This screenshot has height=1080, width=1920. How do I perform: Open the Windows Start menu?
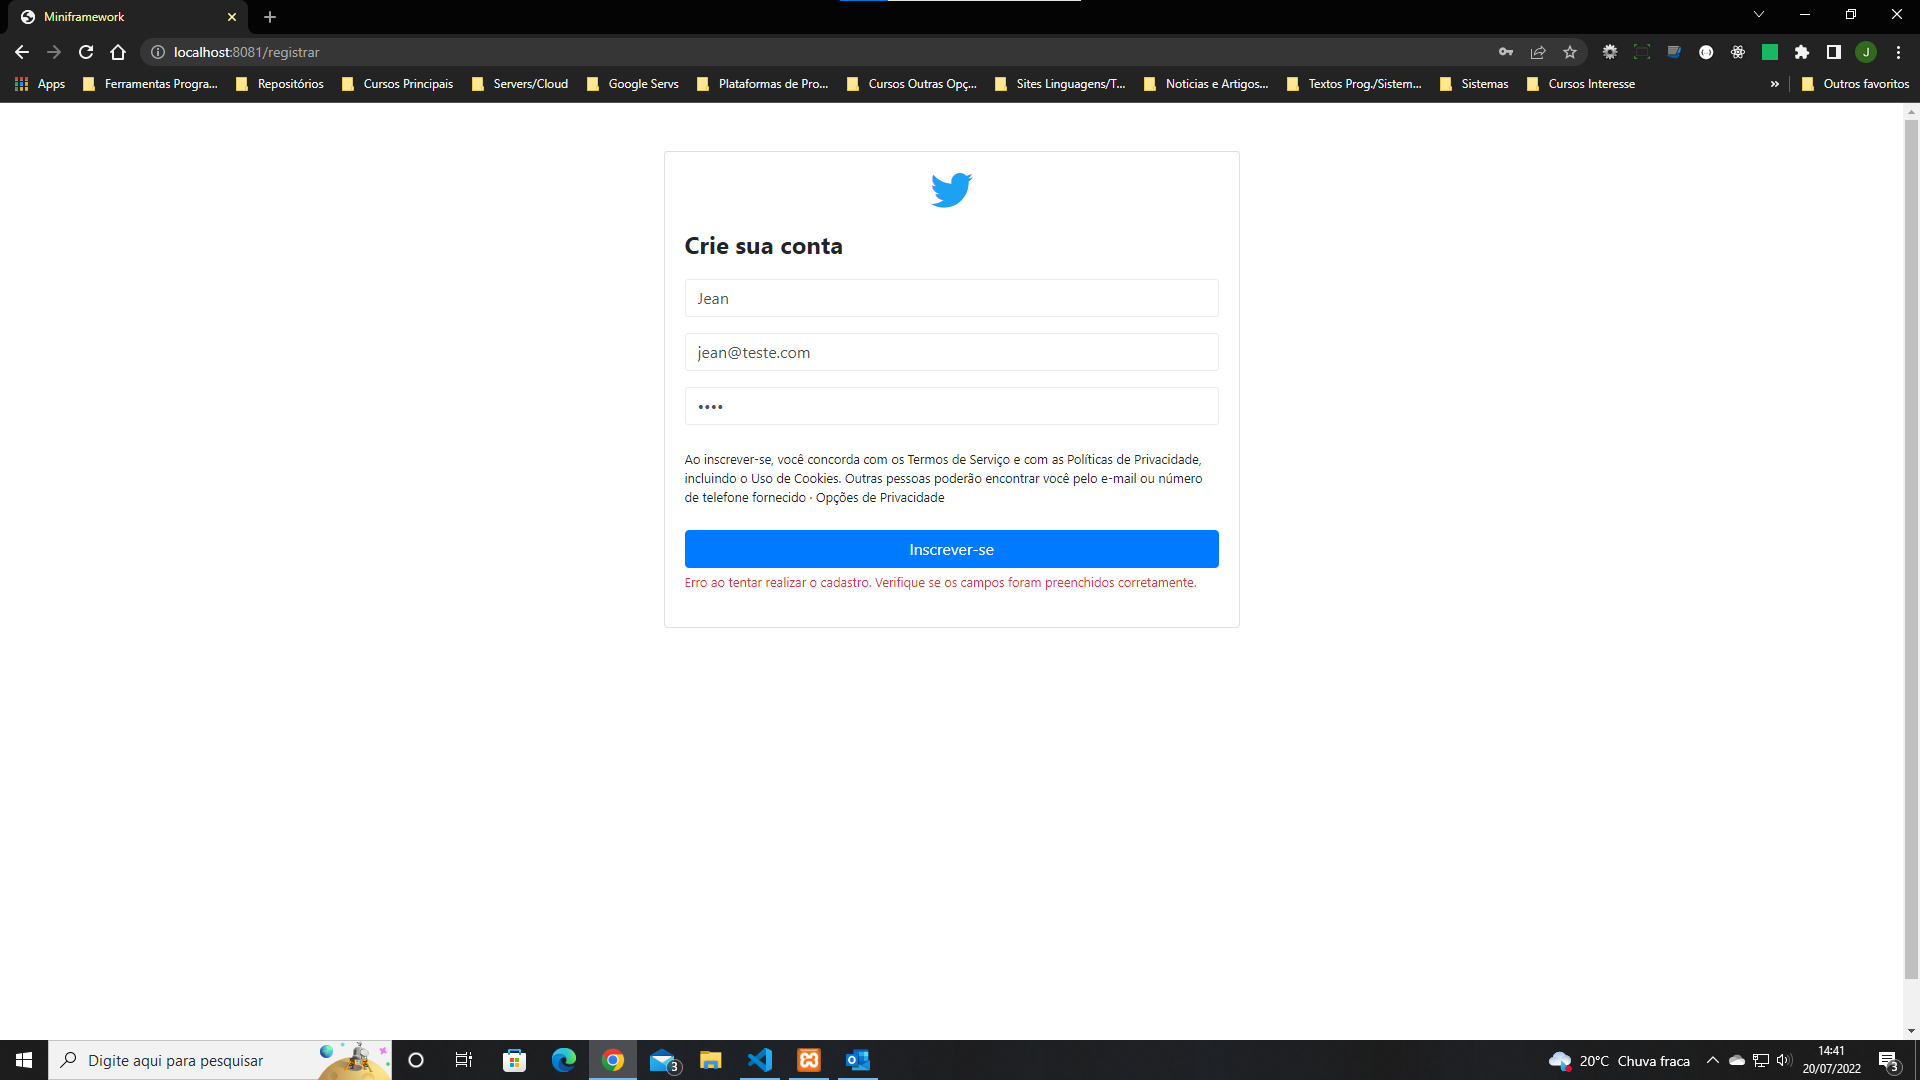pos(24,1060)
